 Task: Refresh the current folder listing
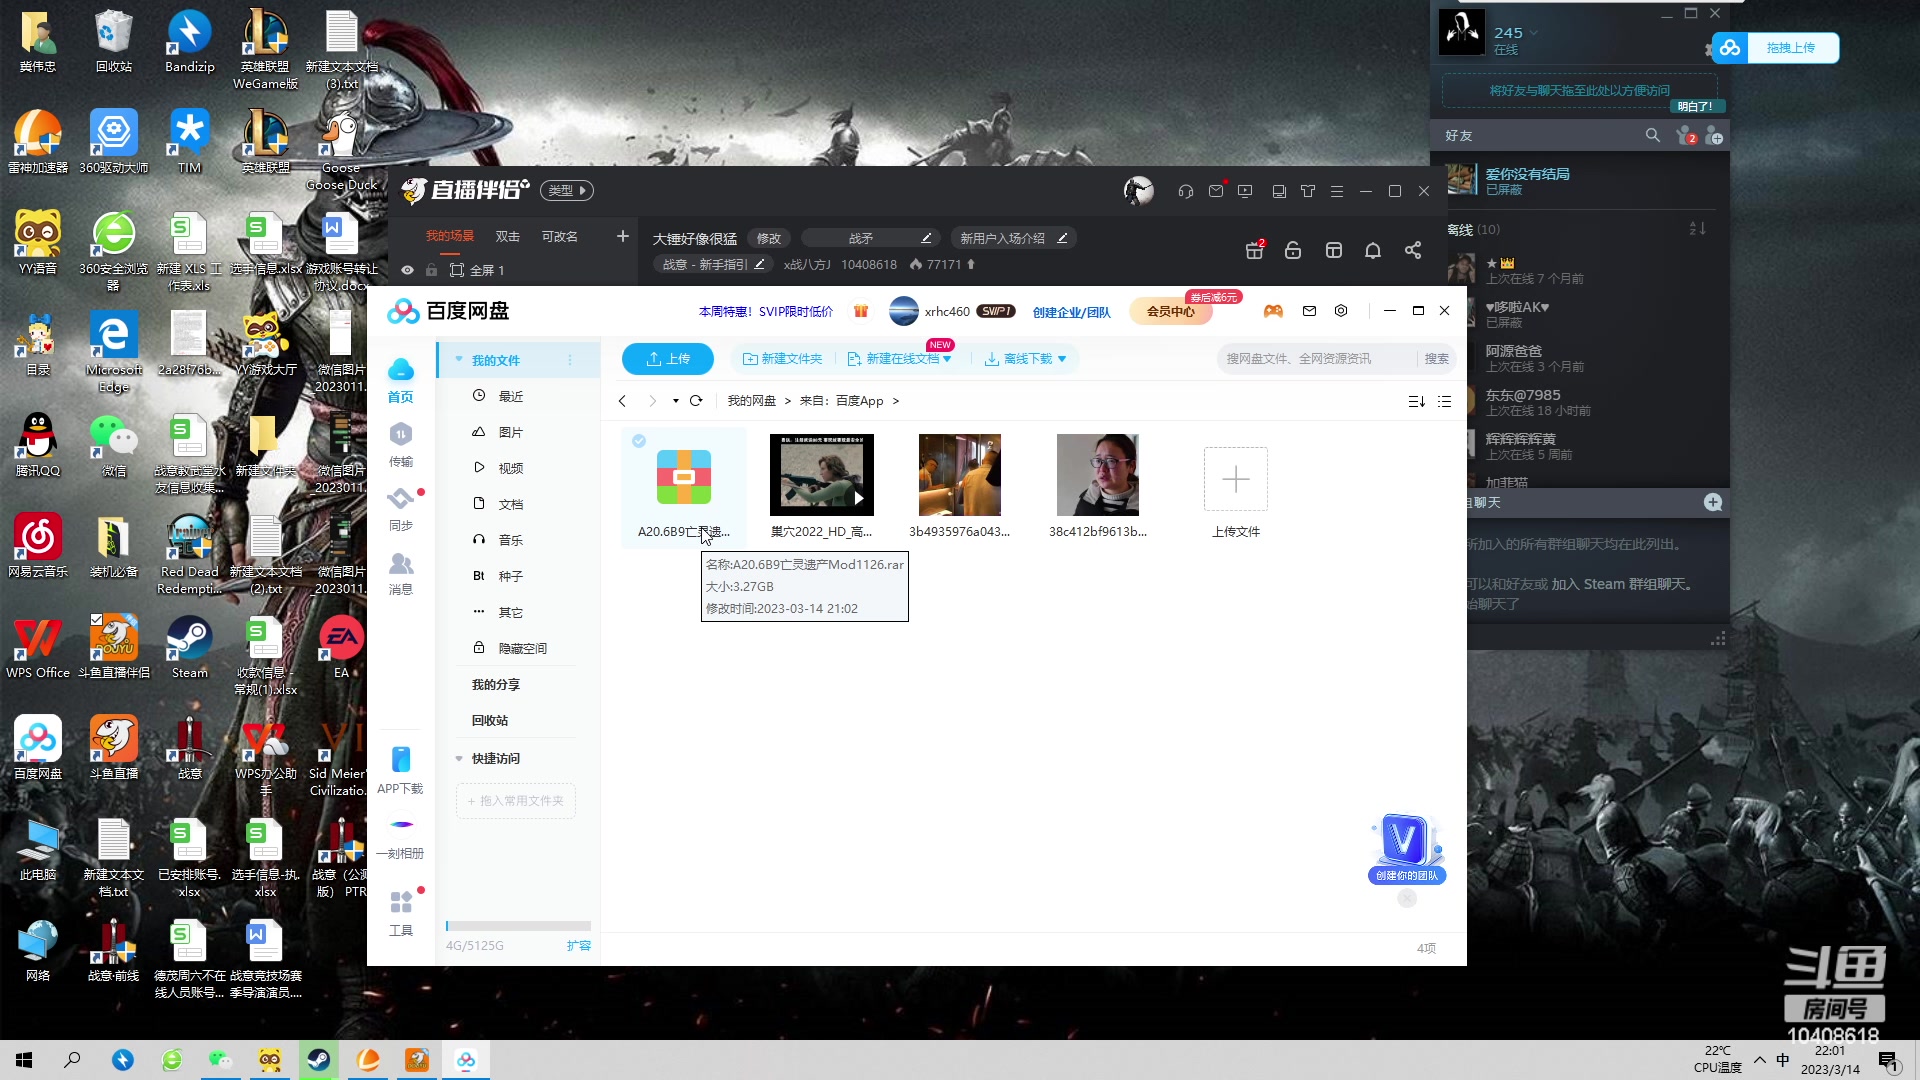pyautogui.click(x=696, y=401)
